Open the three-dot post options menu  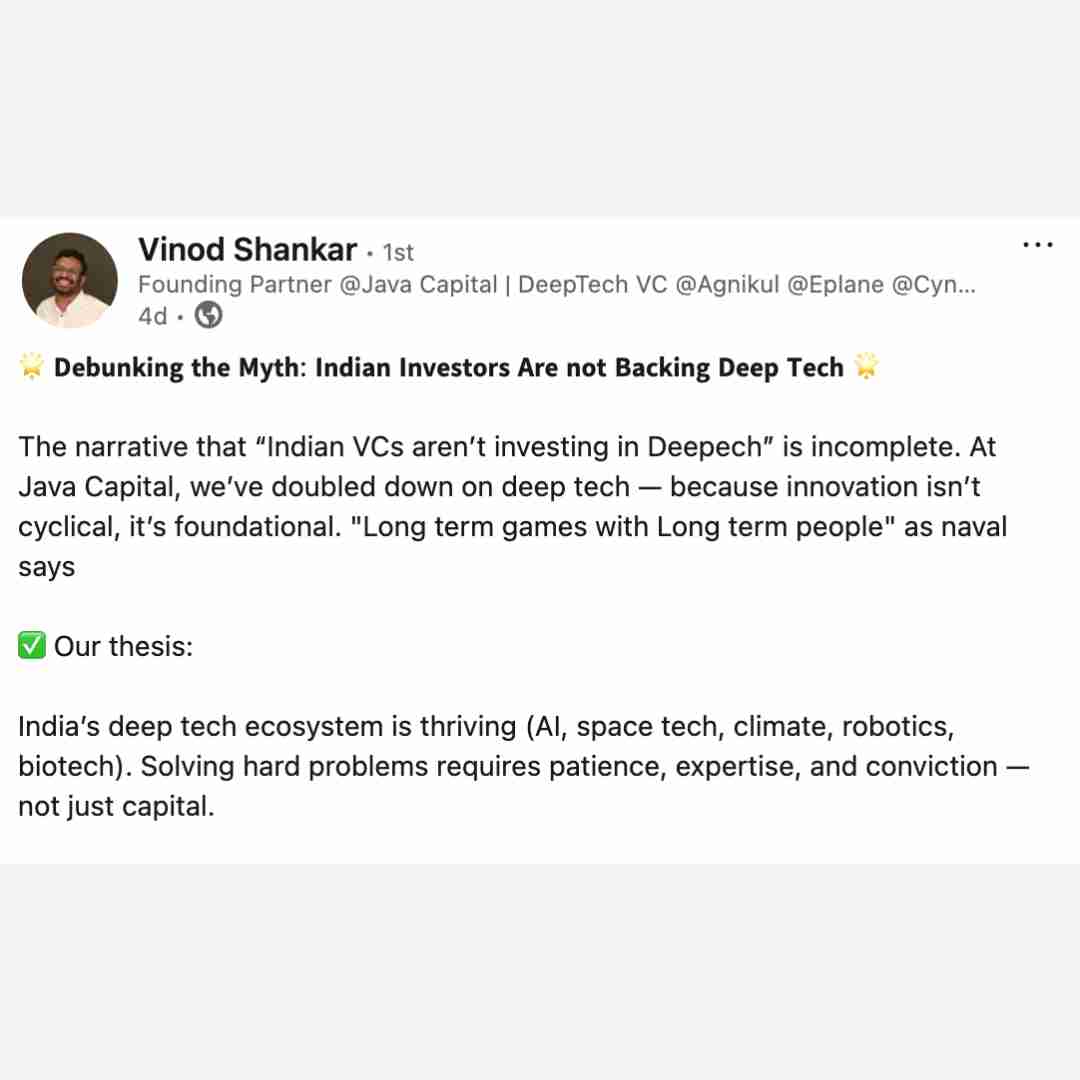tap(1038, 245)
